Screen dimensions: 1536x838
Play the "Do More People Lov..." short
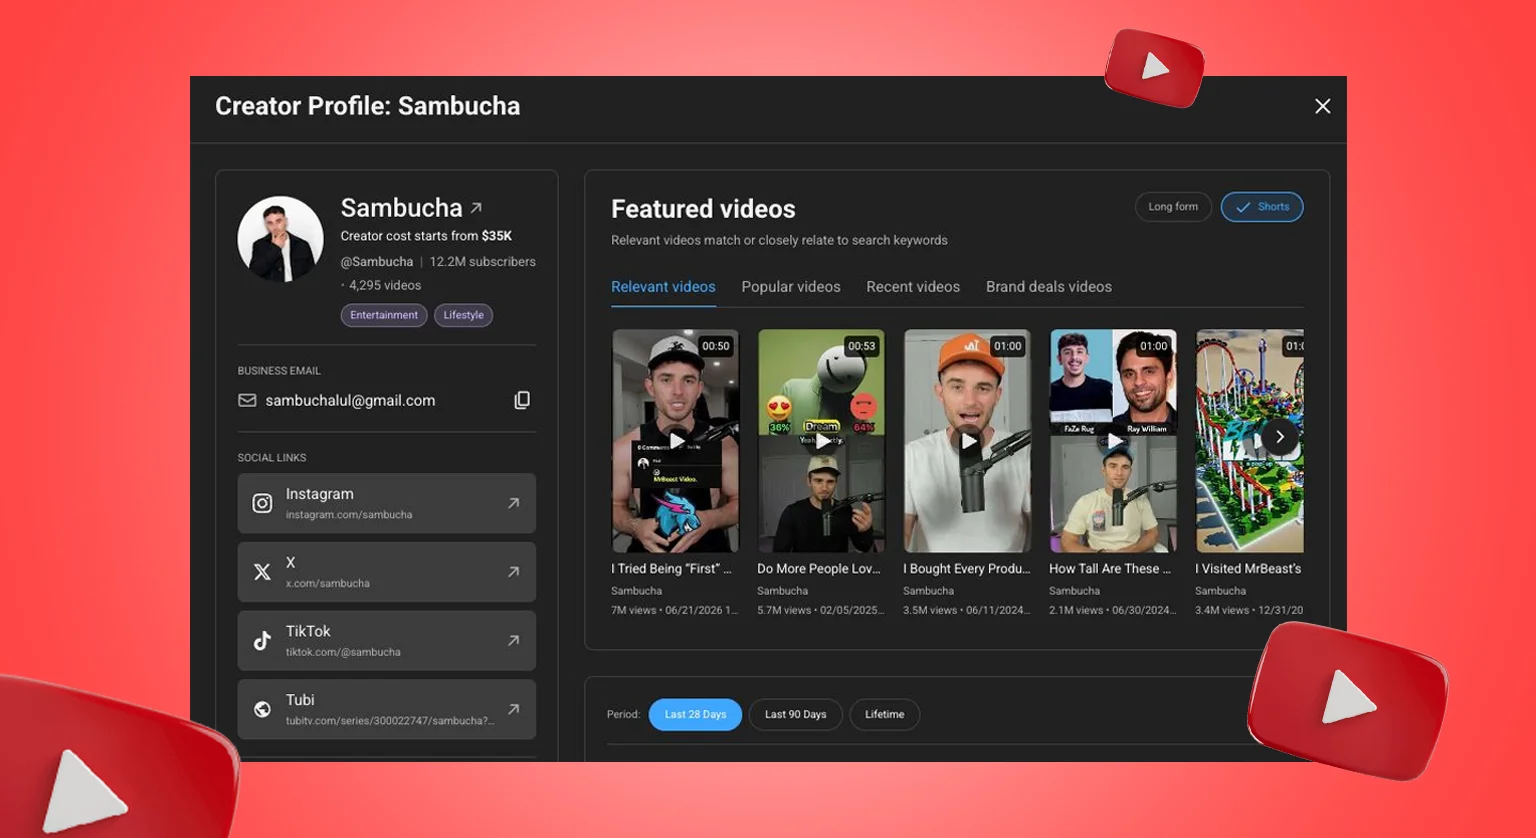[x=822, y=441]
